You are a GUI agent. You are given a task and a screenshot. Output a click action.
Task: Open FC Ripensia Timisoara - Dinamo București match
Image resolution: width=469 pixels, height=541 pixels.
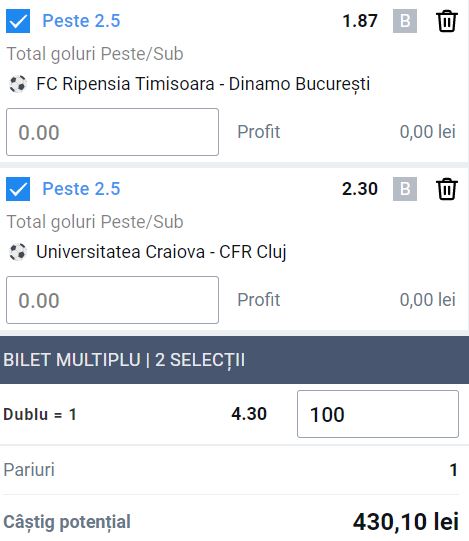[x=203, y=84]
